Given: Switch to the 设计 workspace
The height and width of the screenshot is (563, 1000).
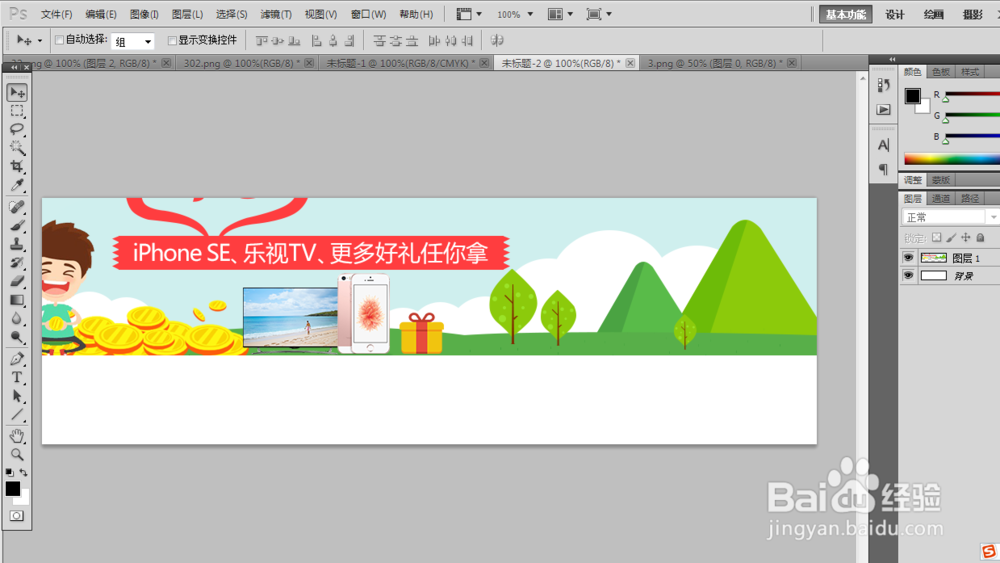Looking at the screenshot, I should point(895,15).
